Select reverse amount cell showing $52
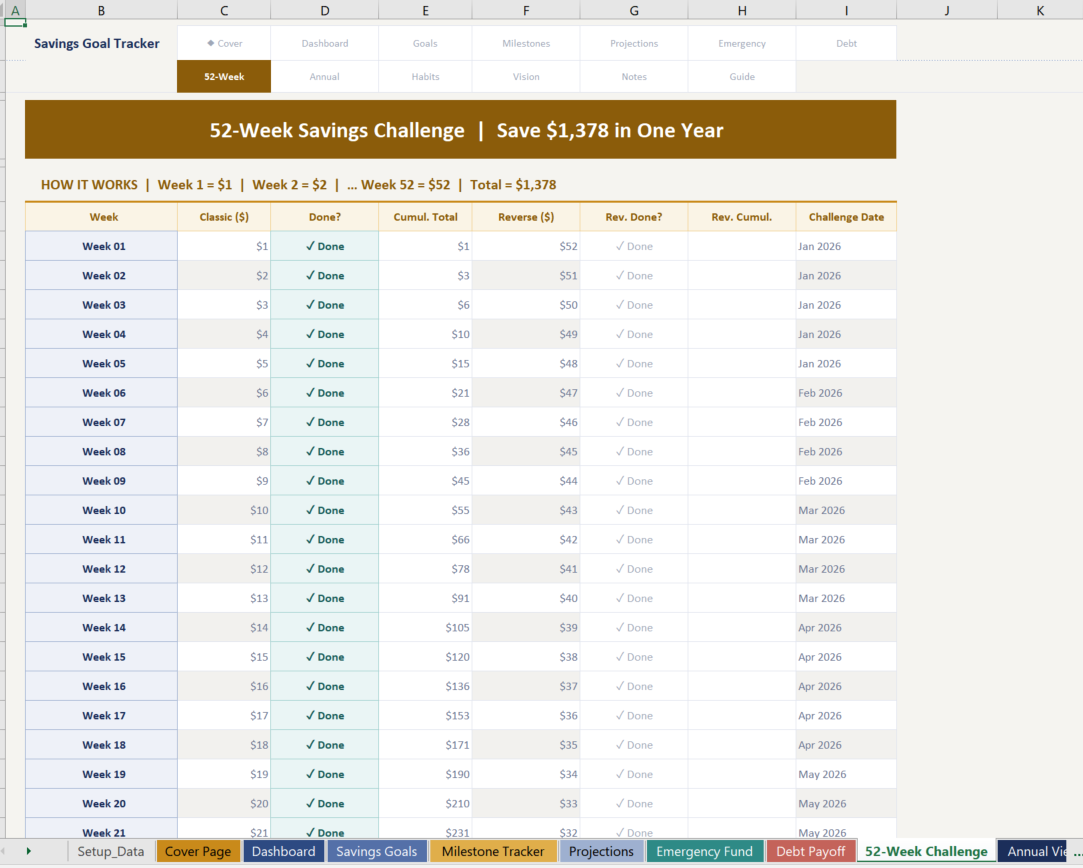This screenshot has height=868, width=1083. pos(526,246)
